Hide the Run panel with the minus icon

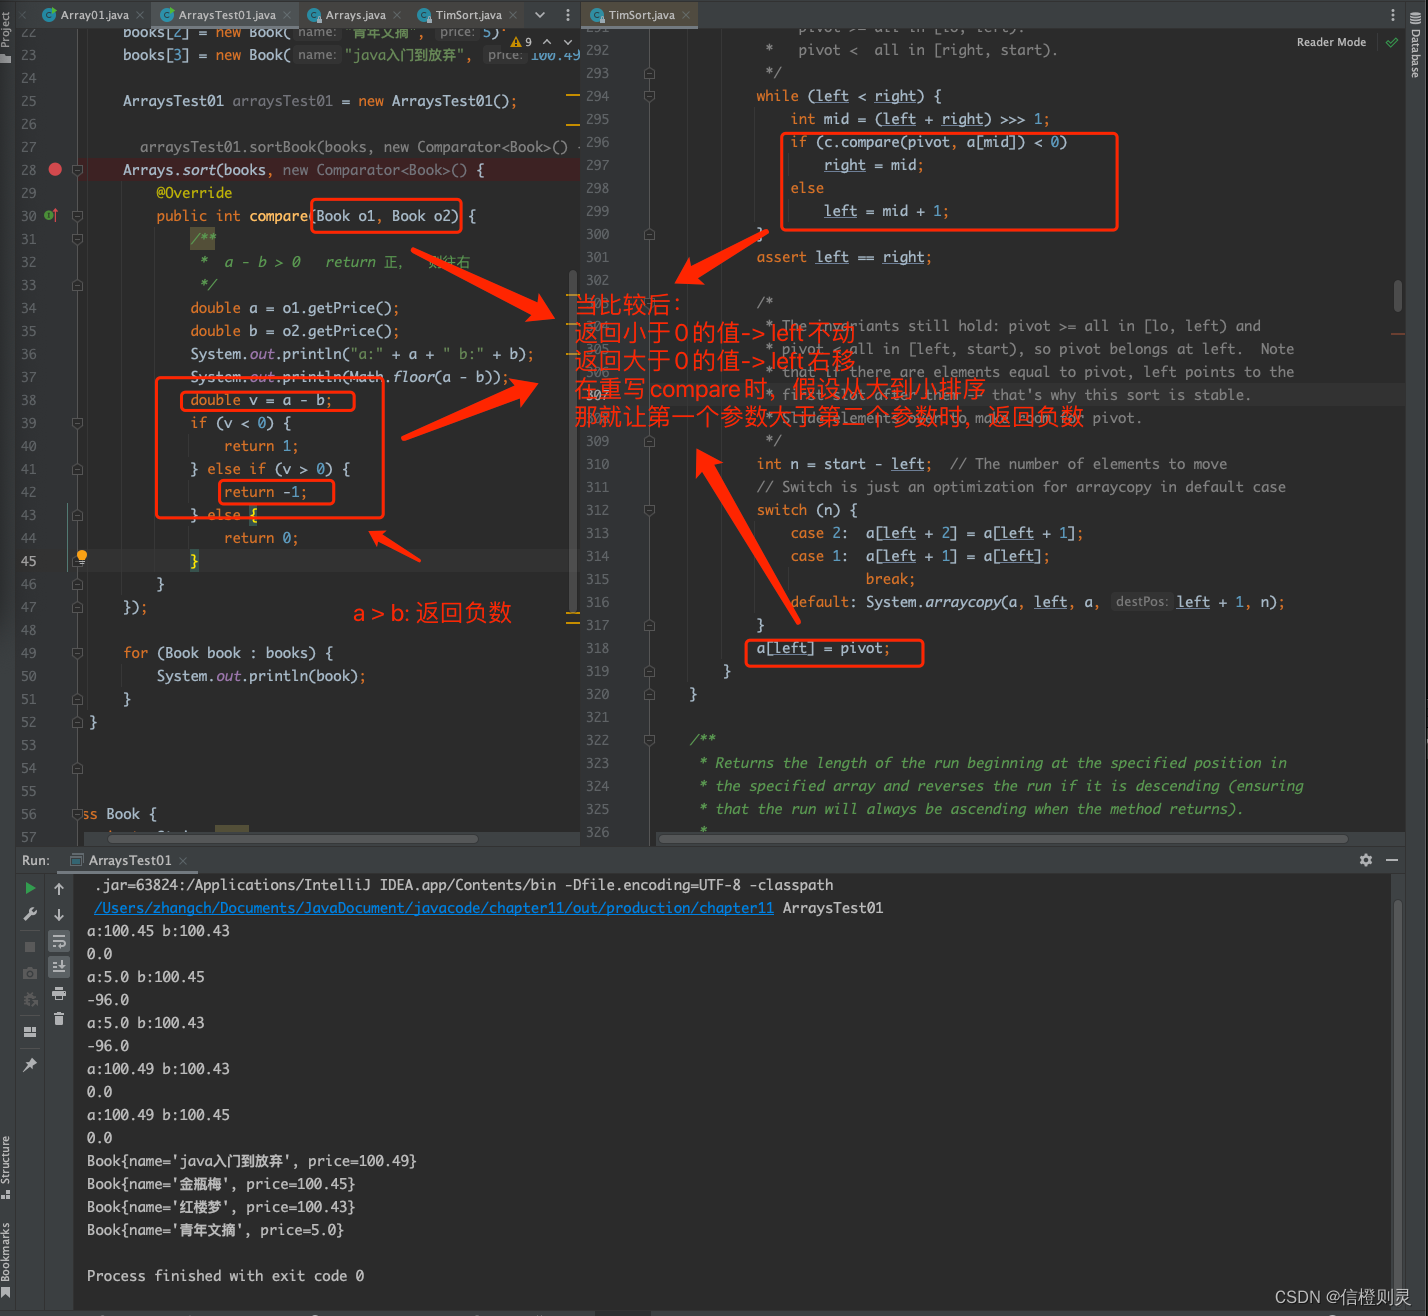pyautogui.click(x=1391, y=860)
